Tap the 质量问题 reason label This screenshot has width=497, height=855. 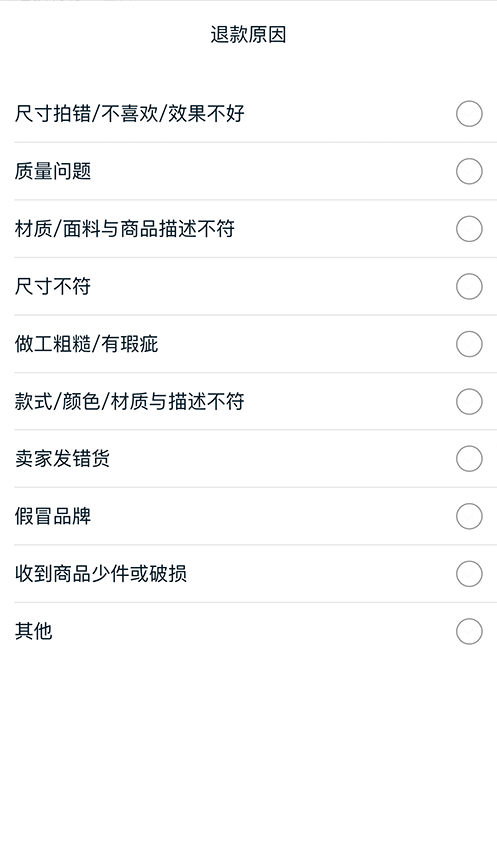click(53, 171)
